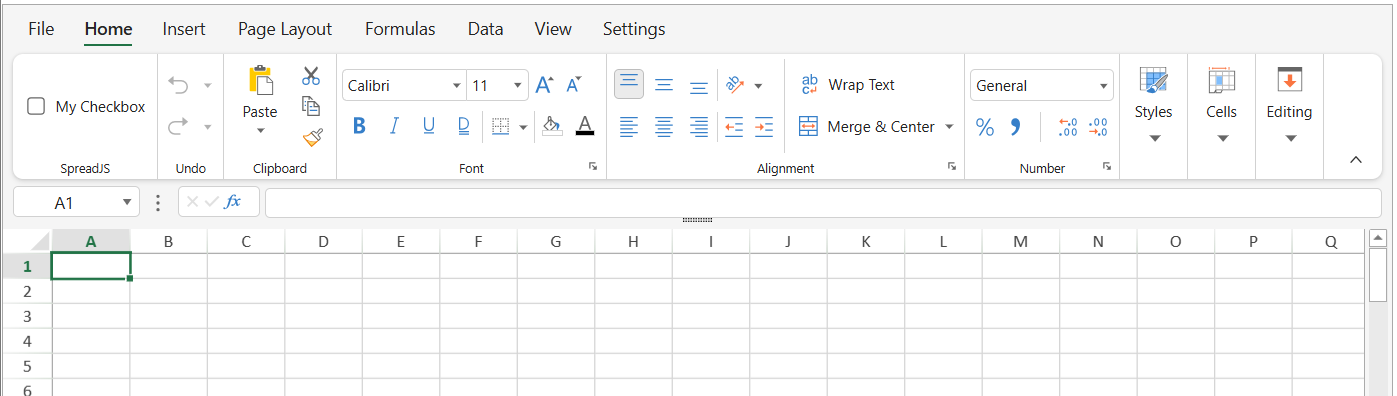Switch to the Page Layout tab
The width and height of the screenshot is (1397, 396).
[285, 29]
